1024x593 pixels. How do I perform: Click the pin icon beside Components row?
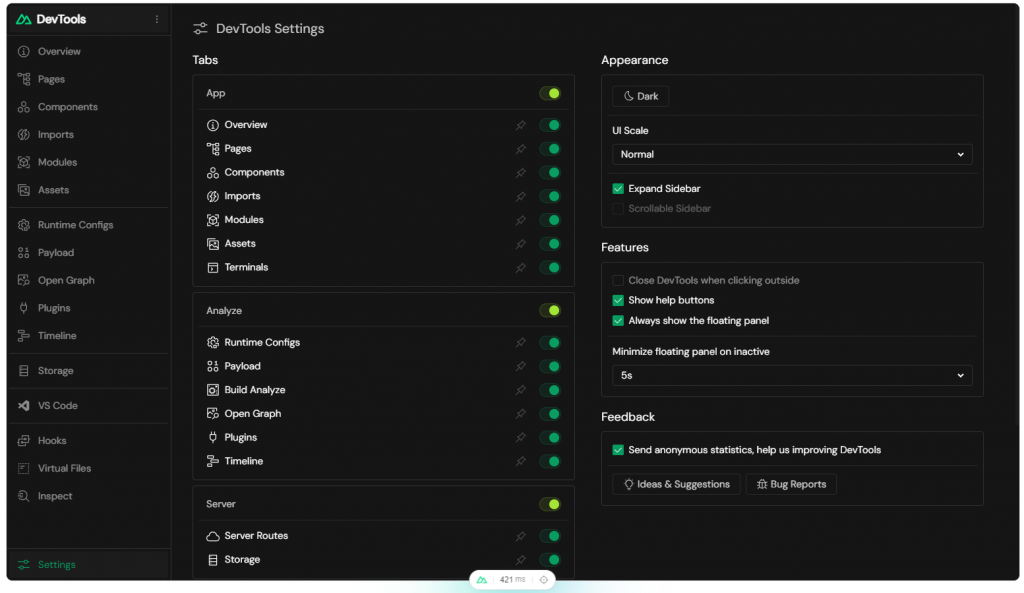[x=520, y=172]
